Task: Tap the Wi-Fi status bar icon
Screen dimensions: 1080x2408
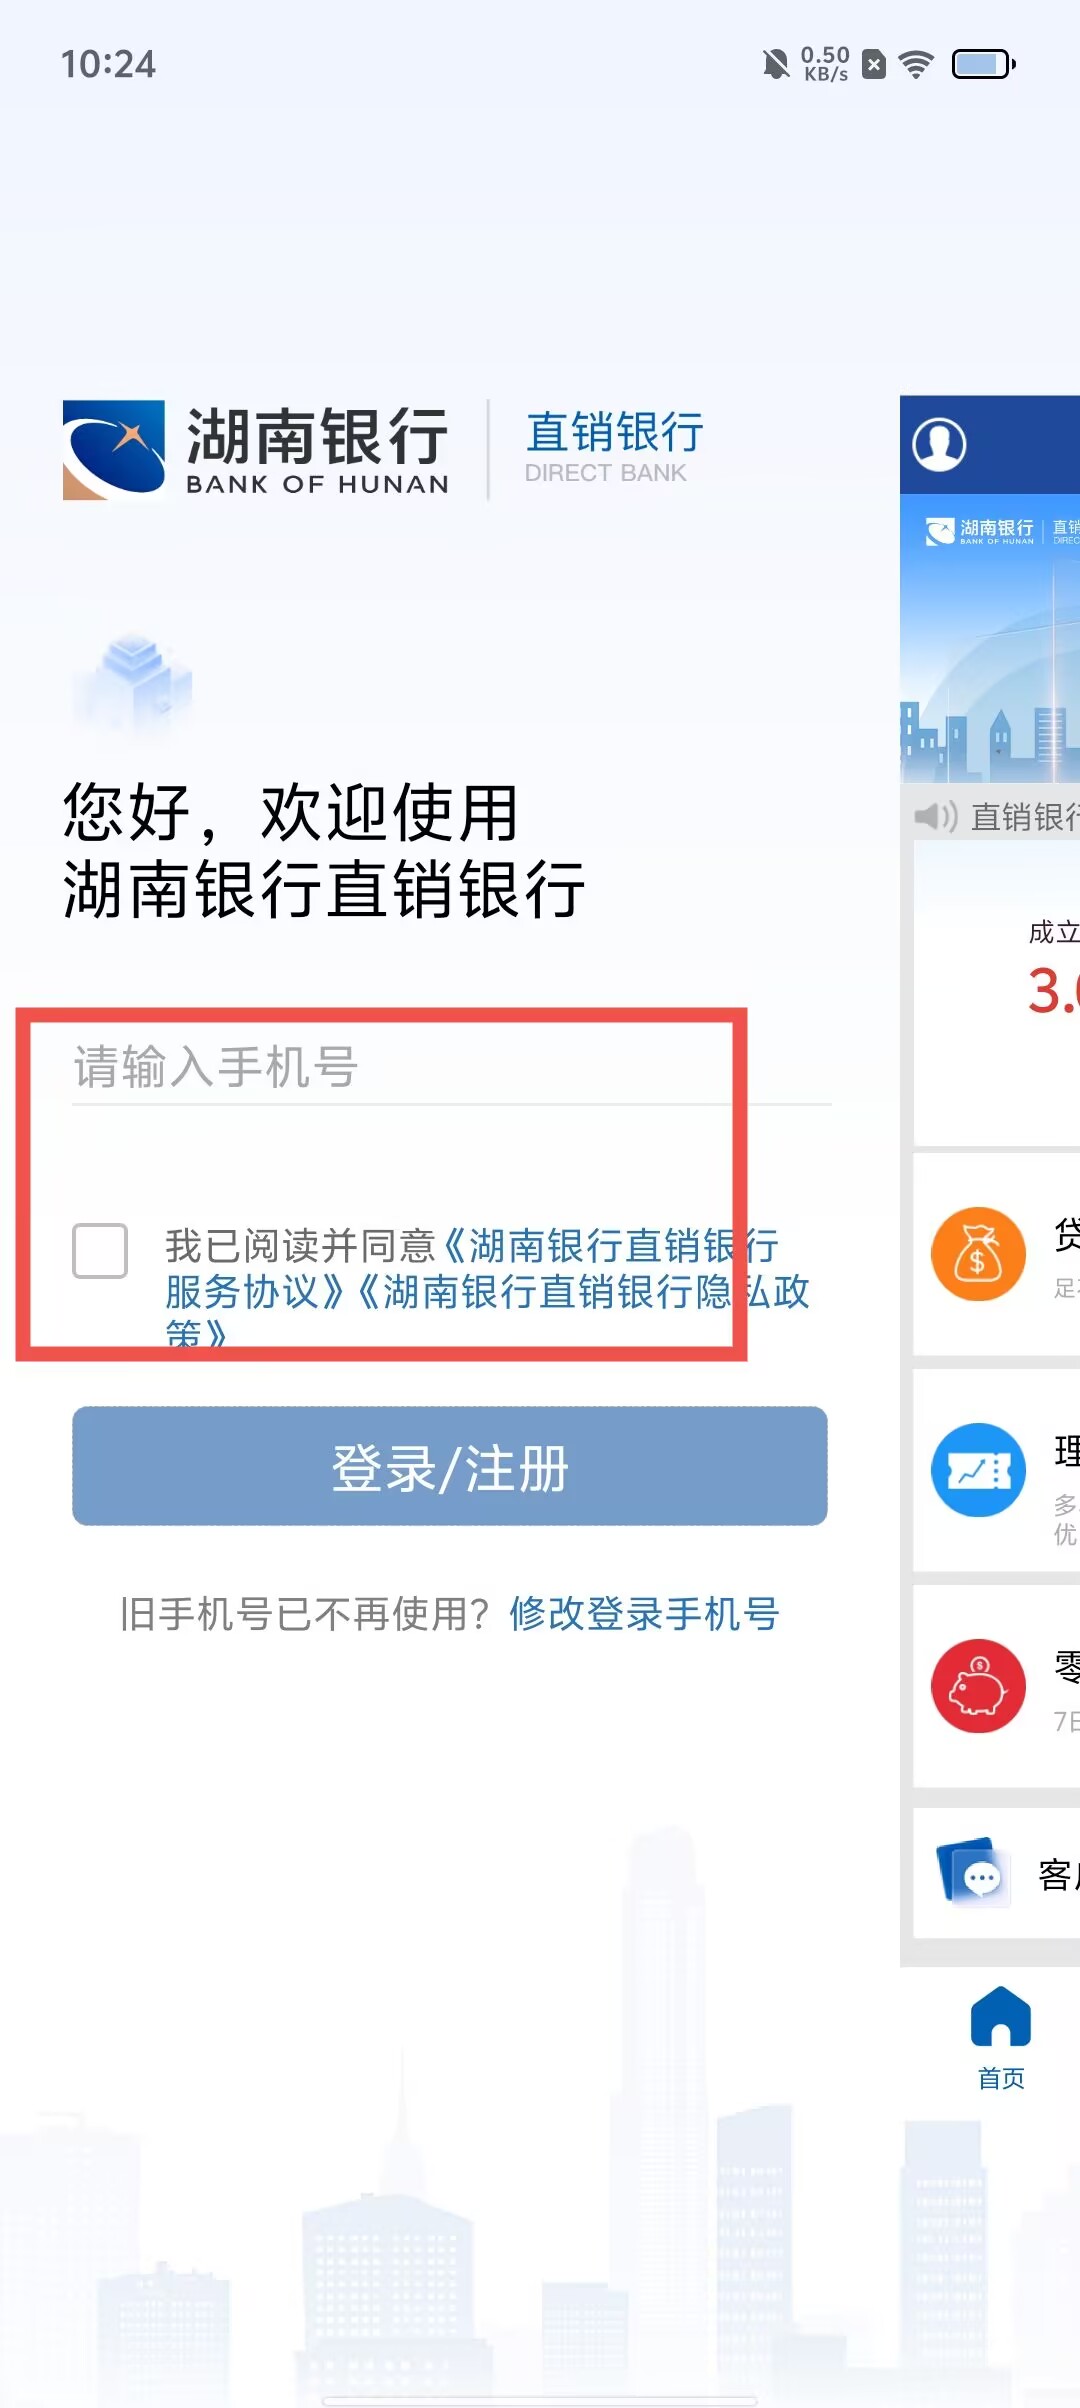Action: click(x=915, y=65)
